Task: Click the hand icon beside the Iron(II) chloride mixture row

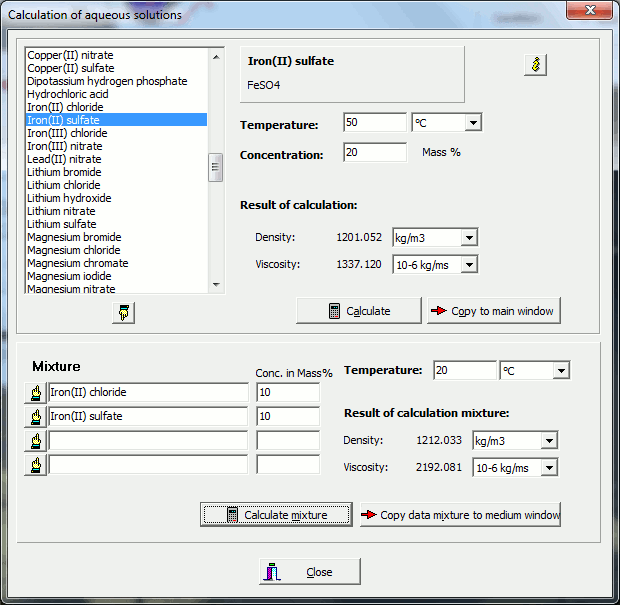Action: (35, 392)
